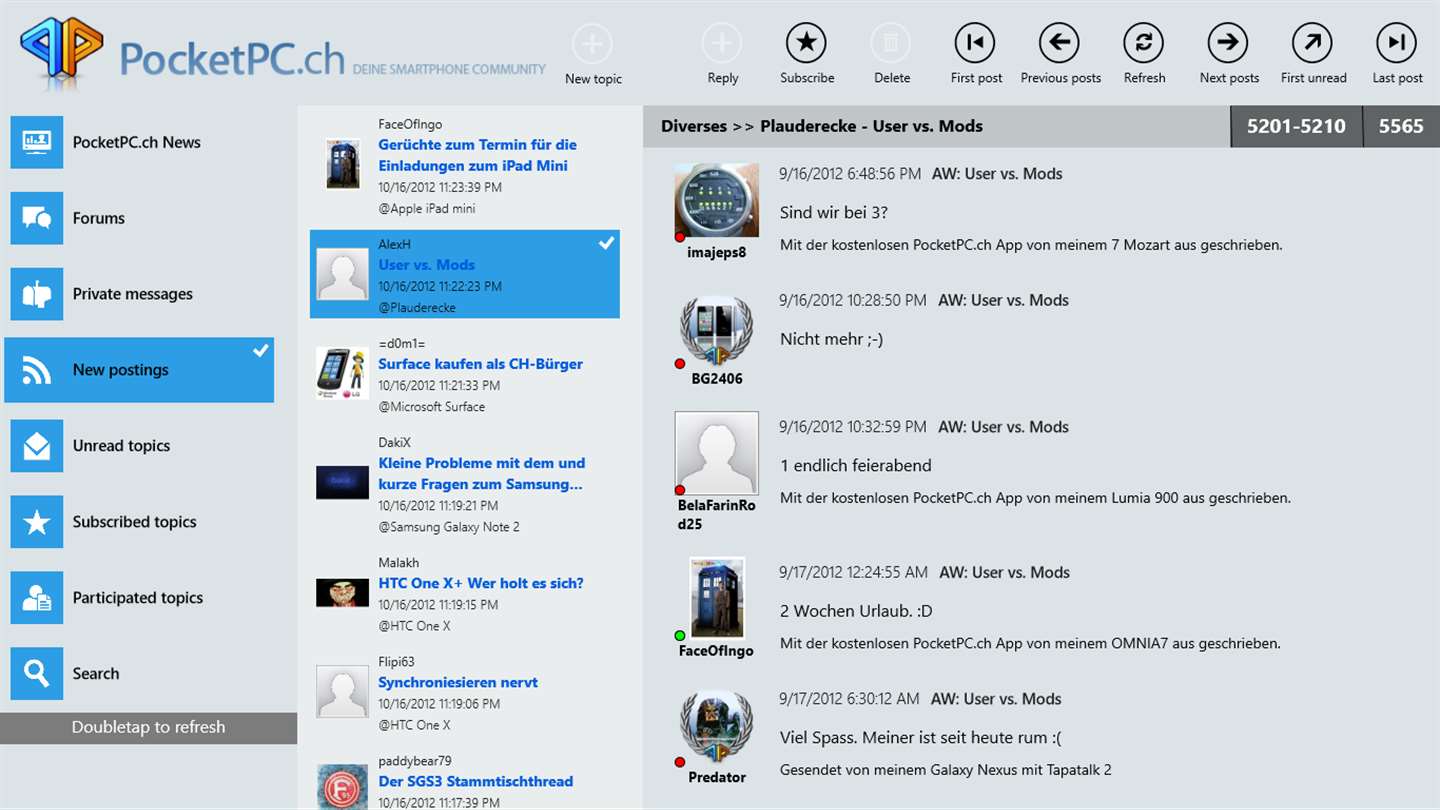1440x810 pixels.
Task: Click Malakh avatar thumbnail in topic list
Action: 342,593
